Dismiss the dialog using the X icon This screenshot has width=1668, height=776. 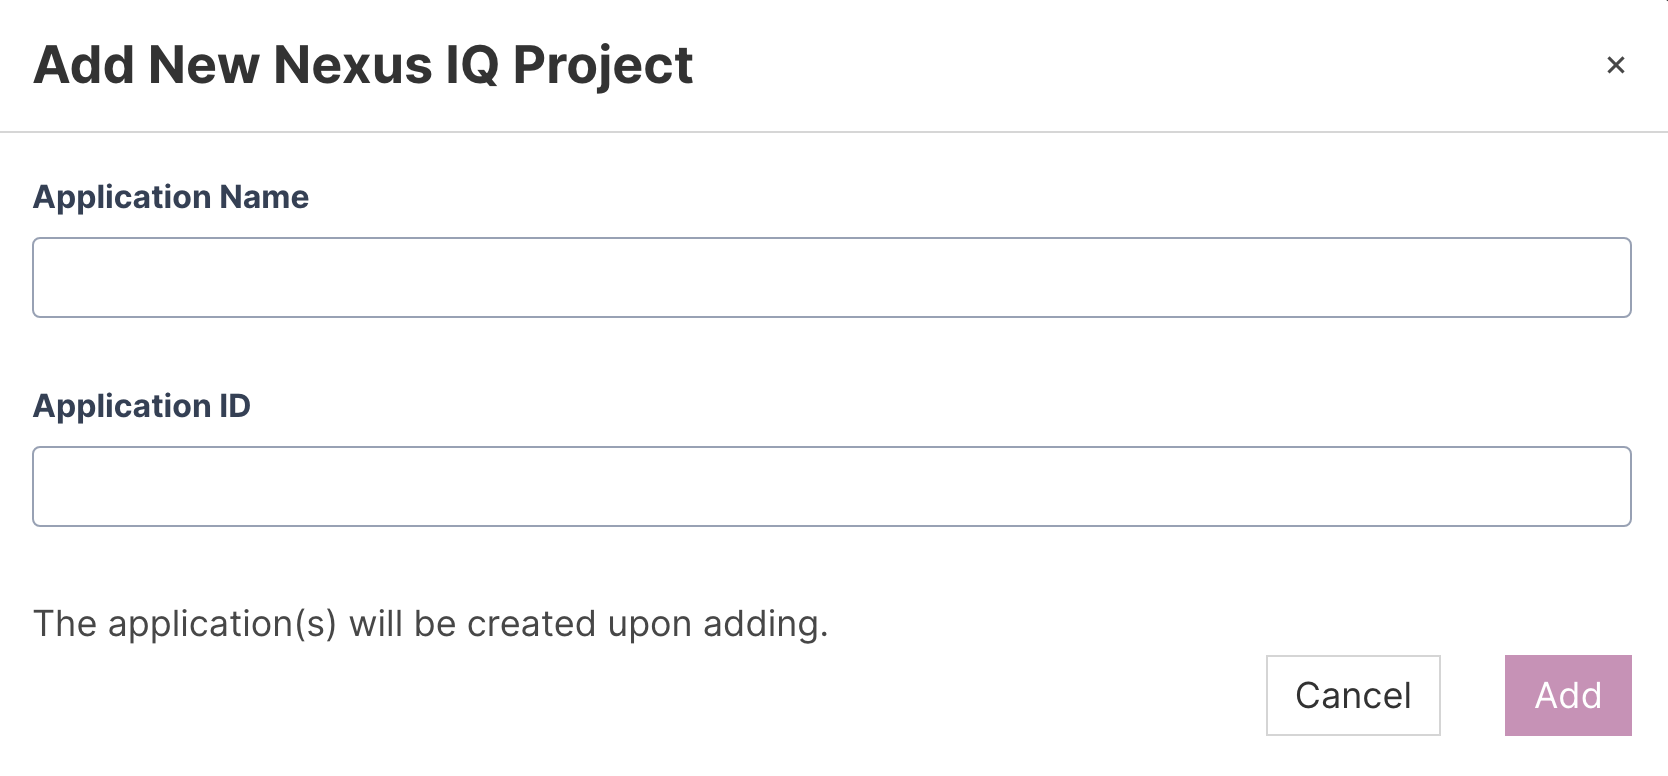(x=1615, y=65)
